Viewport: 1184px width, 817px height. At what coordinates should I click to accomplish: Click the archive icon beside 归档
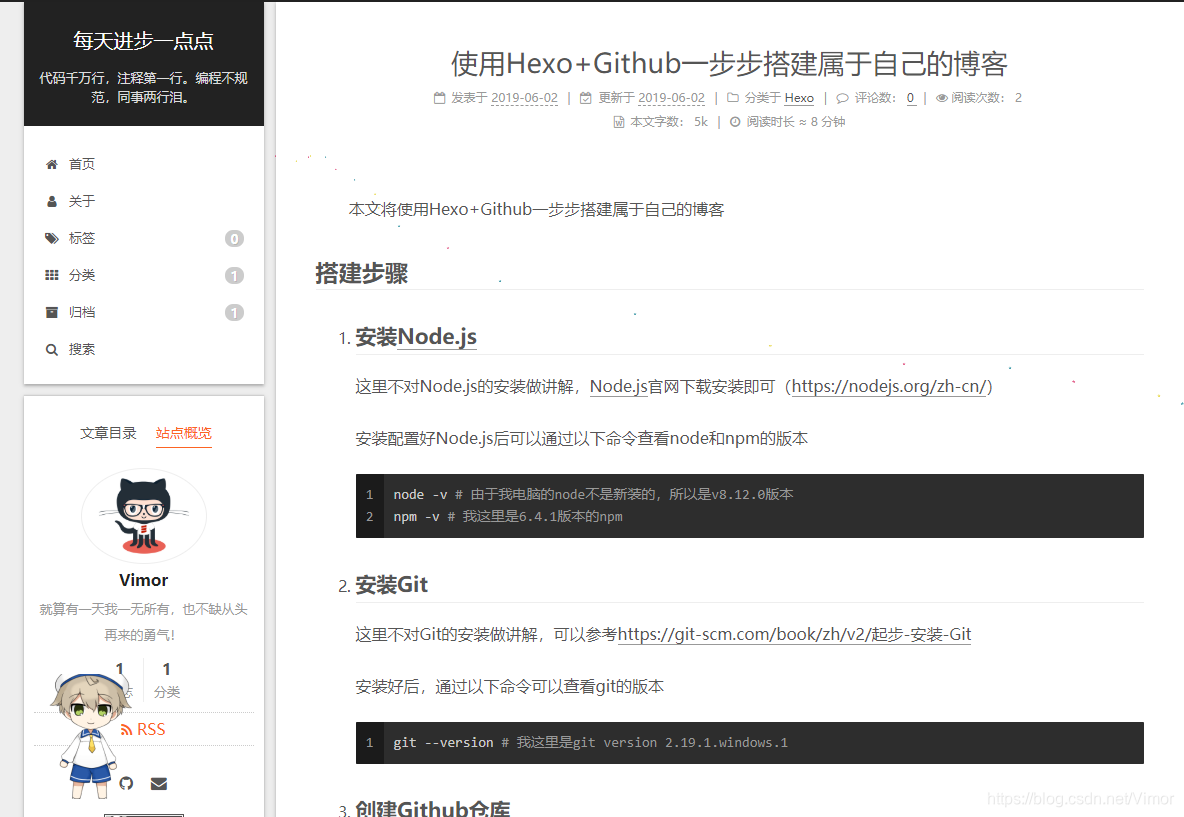click(x=51, y=312)
